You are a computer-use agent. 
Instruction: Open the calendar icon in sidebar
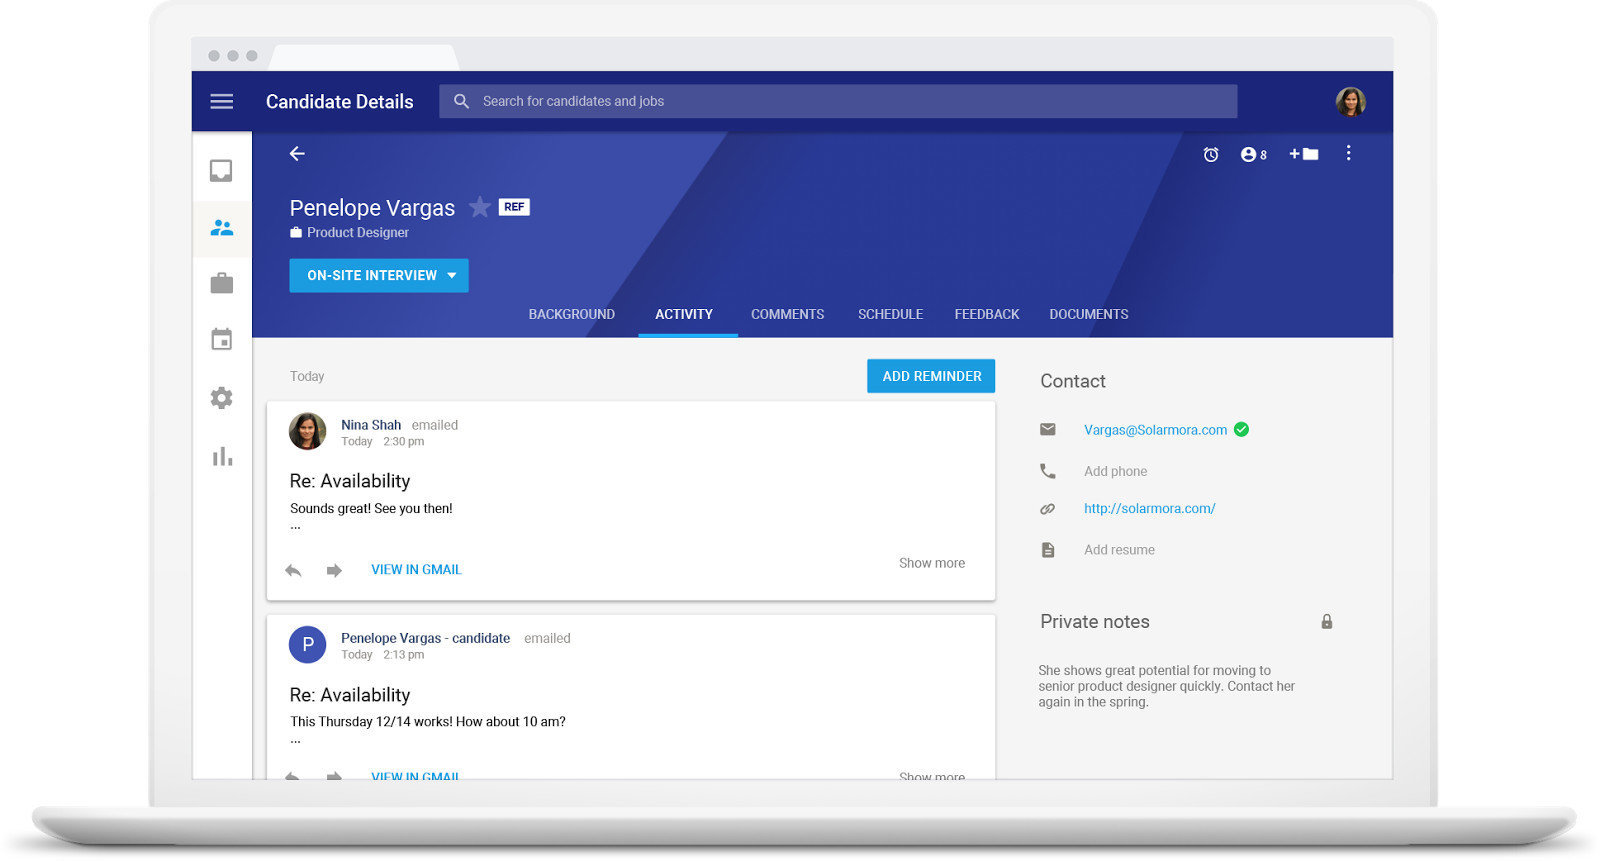pos(222,340)
